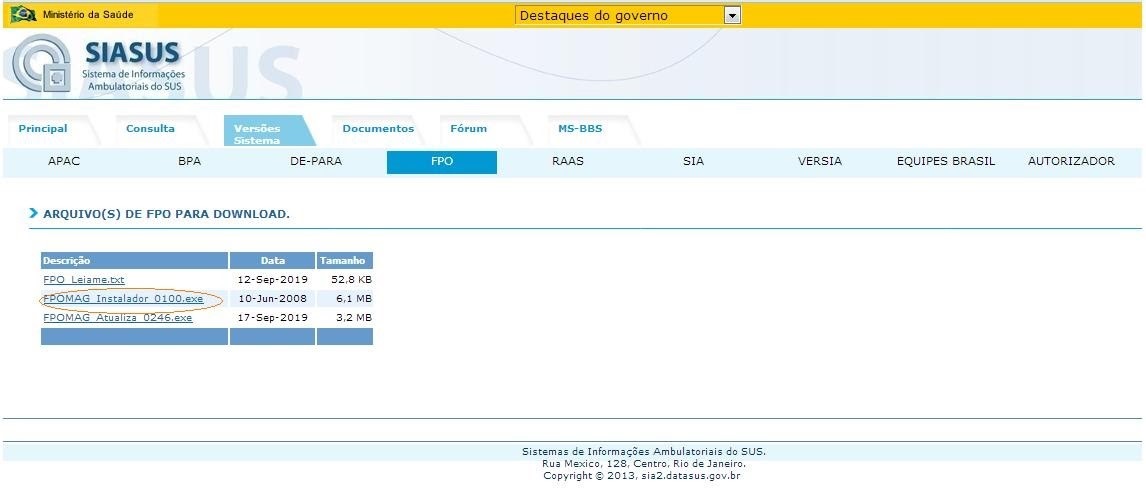The image size is (1146, 500).
Task: Go to the Principal tab
Action: point(43,129)
